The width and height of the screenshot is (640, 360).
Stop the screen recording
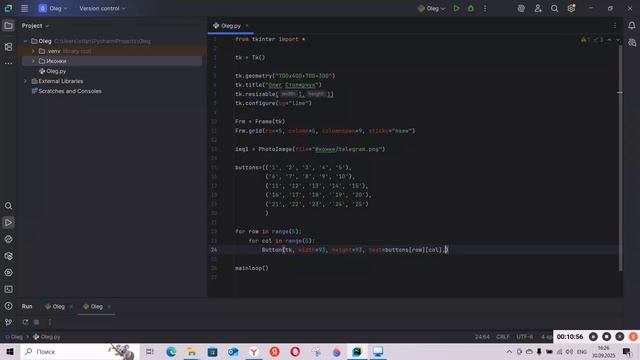click(607, 337)
